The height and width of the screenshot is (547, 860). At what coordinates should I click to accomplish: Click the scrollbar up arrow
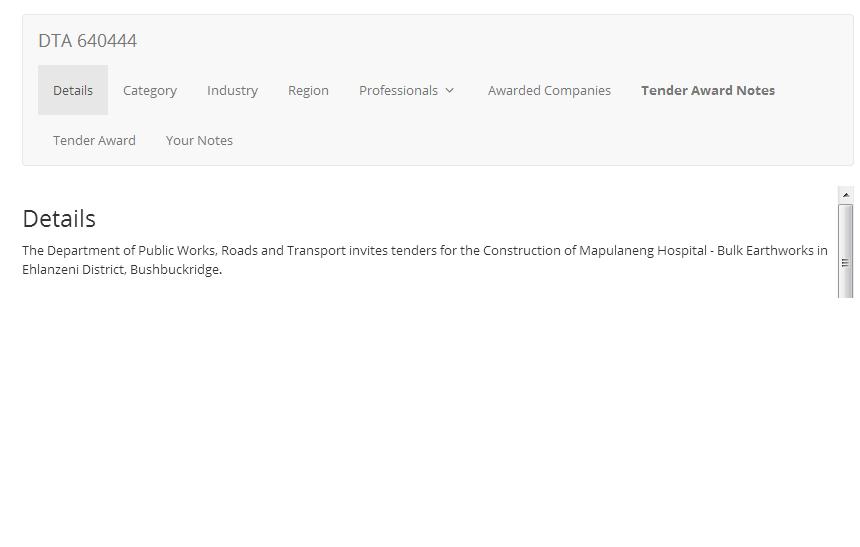846,195
